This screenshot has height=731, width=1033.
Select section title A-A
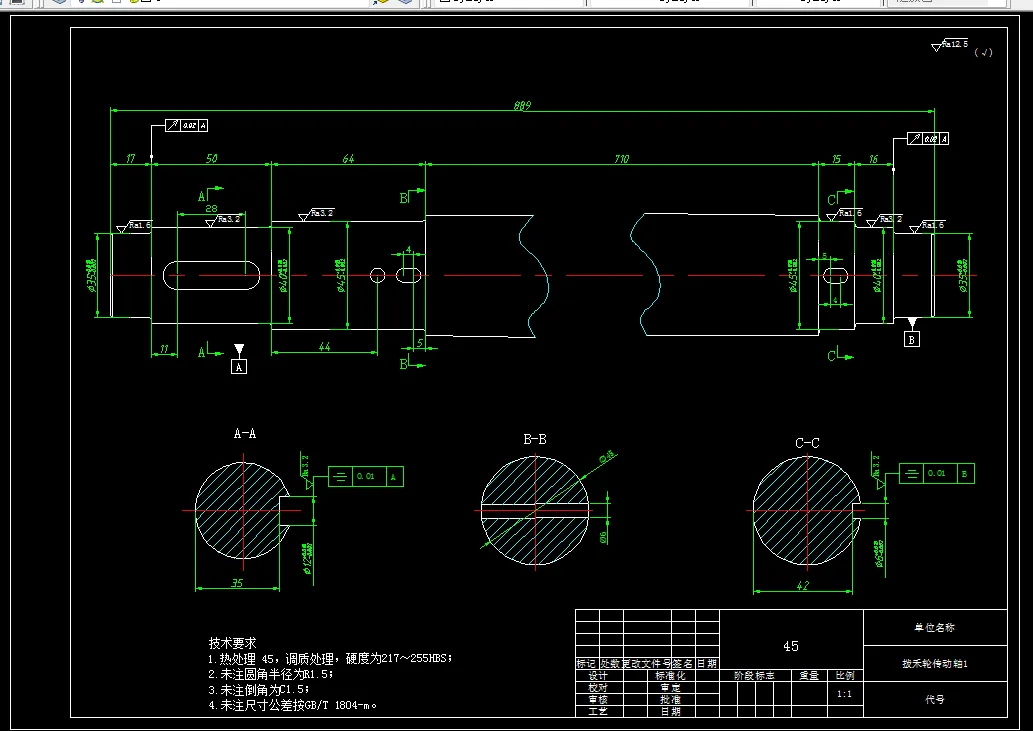[x=244, y=433]
